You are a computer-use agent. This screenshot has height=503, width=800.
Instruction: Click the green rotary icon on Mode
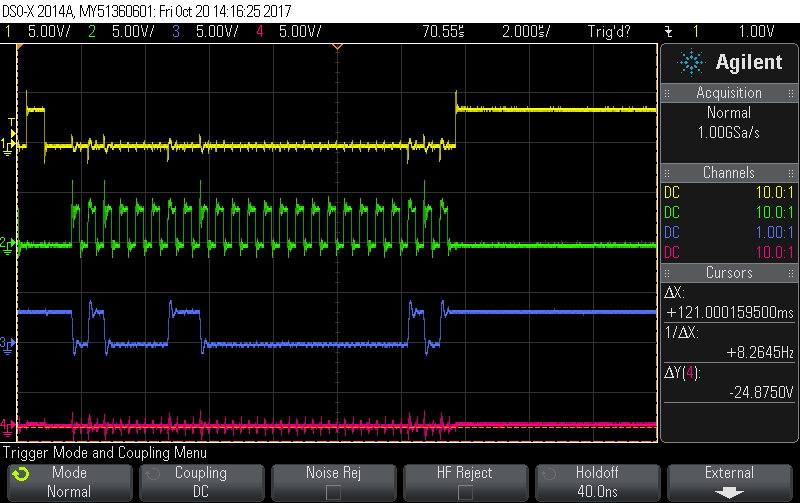pos(21,474)
